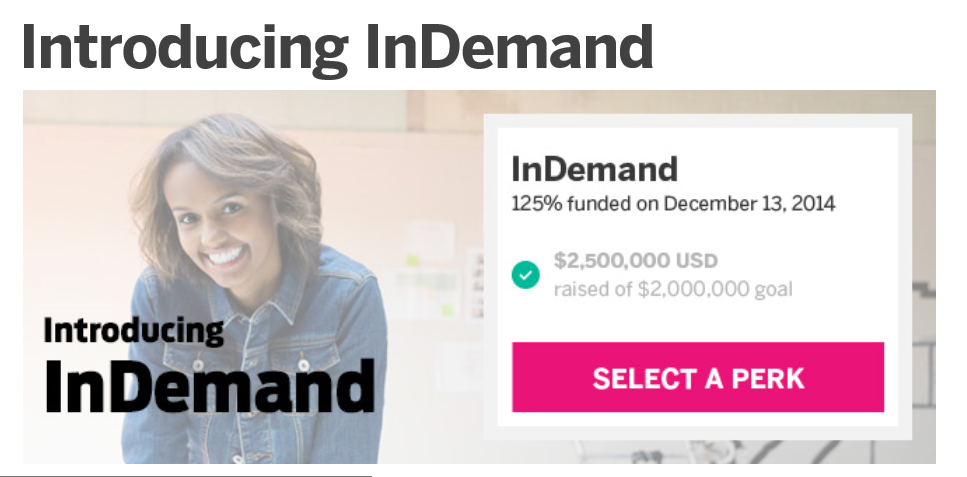Click the word "InDemand" in the page heading
967x477 pixels.
[x=508, y=47]
